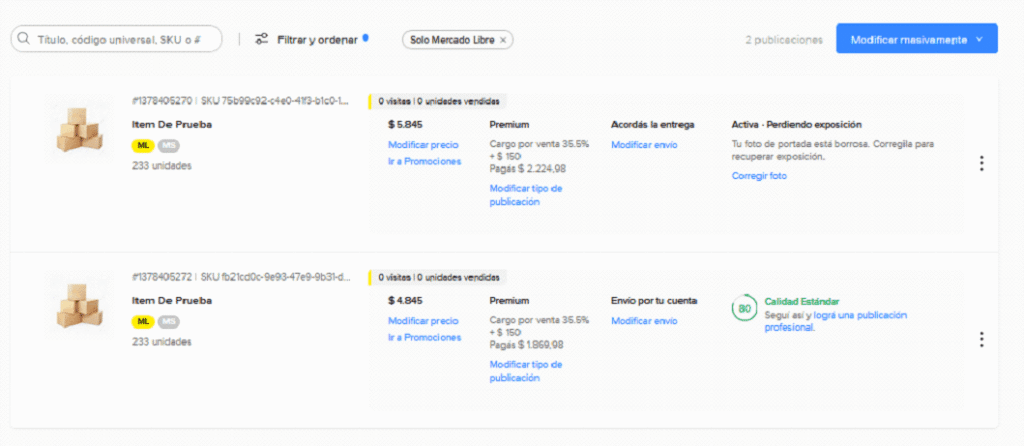Remove the Solo Mercado Libre filter chip
The width and height of the screenshot is (1024, 446).
click(503, 40)
